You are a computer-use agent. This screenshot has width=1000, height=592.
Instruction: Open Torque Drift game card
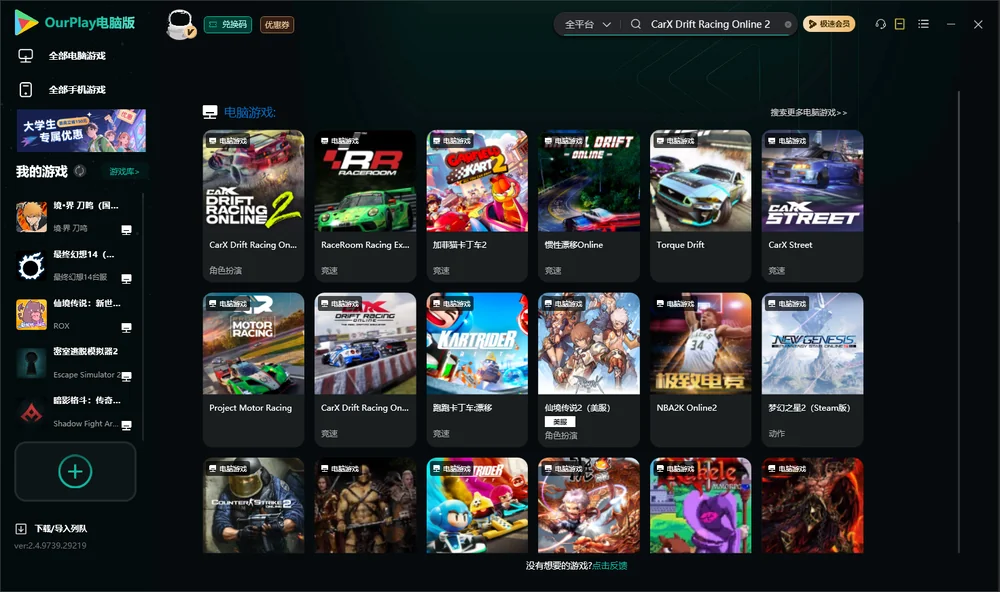(700, 205)
